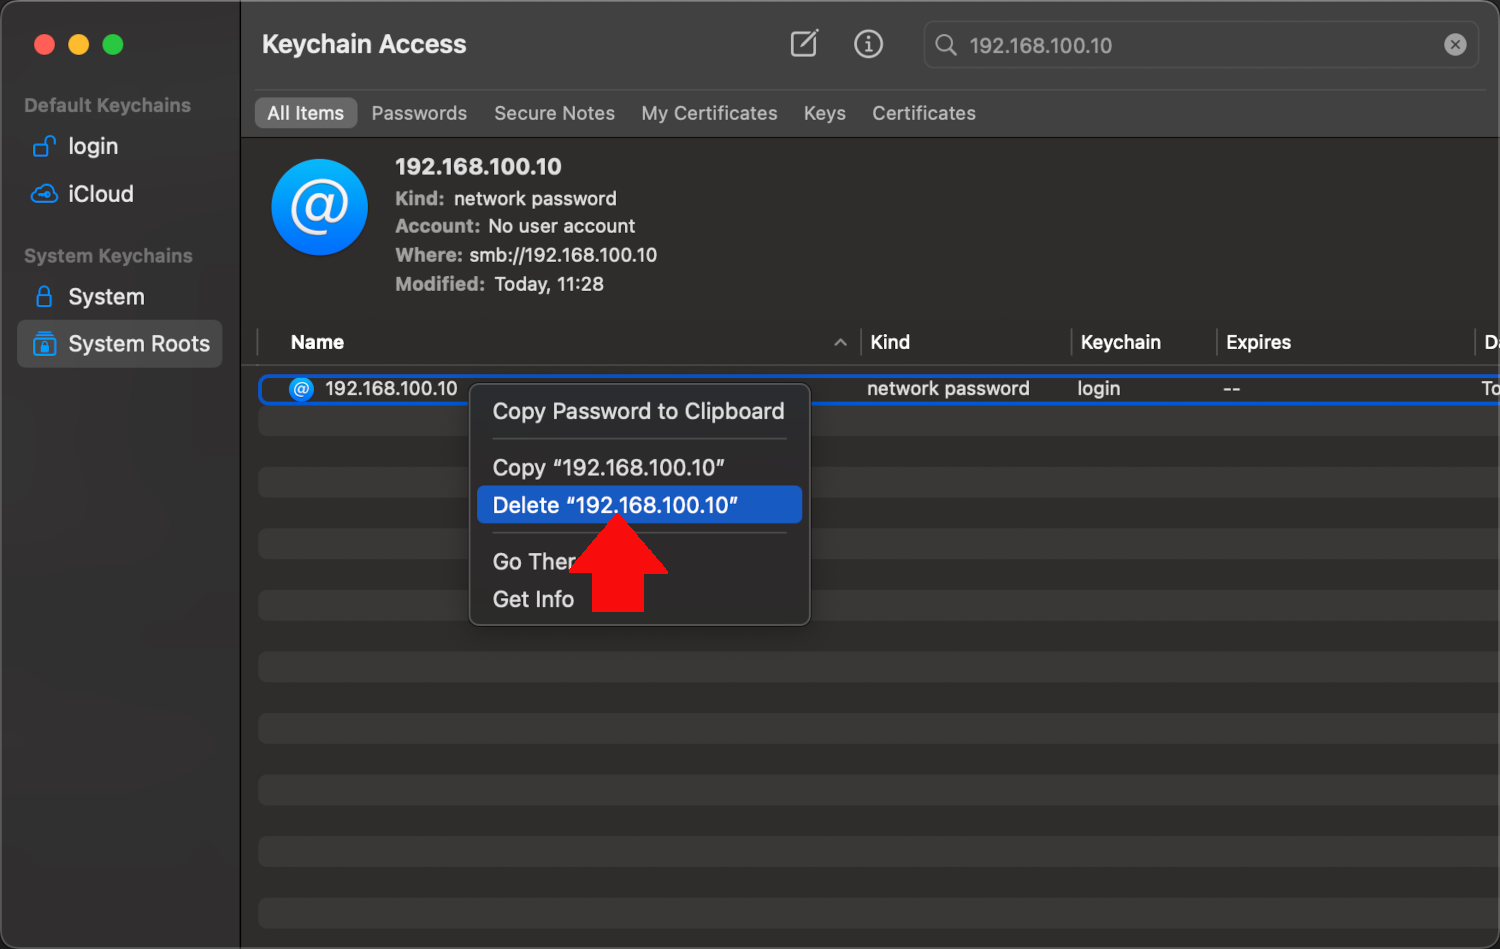Click the info icon in the toolbar
1500x949 pixels.
(x=868, y=44)
